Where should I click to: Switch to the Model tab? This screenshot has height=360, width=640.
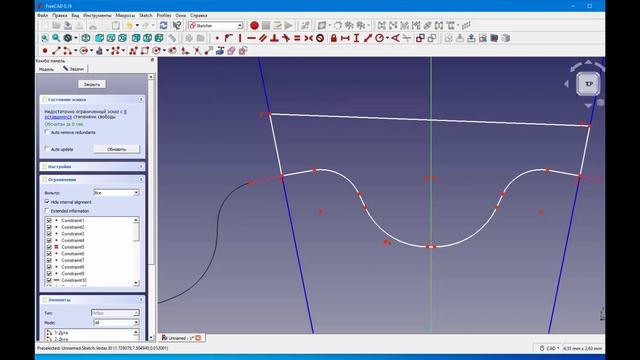(x=46, y=69)
